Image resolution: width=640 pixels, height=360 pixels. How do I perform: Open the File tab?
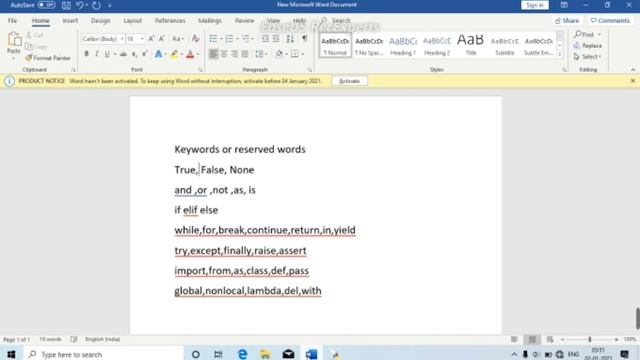point(13,20)
